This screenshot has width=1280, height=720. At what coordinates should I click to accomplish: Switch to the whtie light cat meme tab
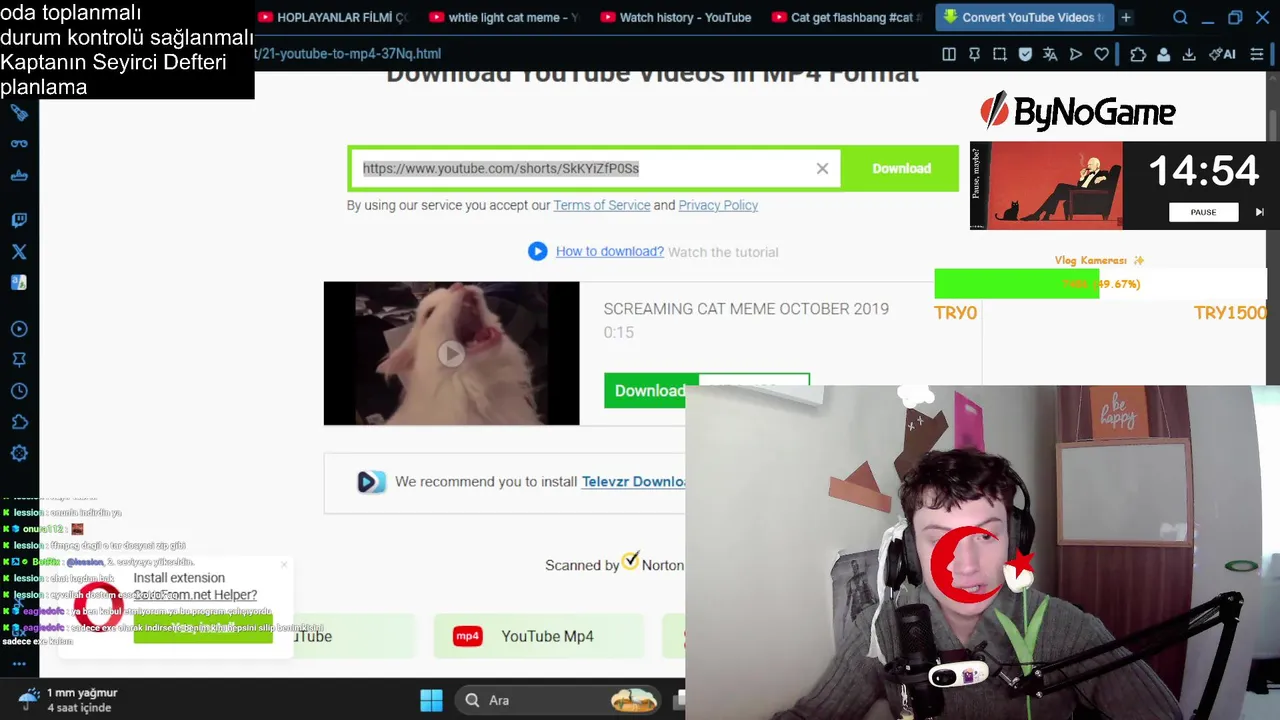[503, 17]
